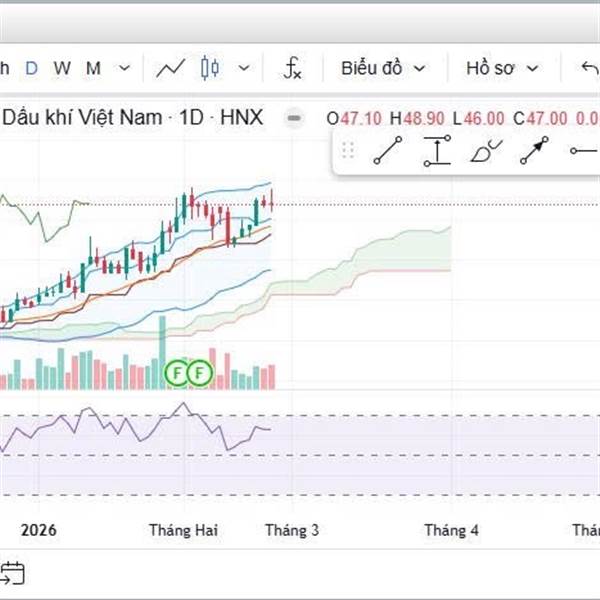600x600 pixels.
Task: Select the W weekly timeframe
Action: tap(62, 68)
